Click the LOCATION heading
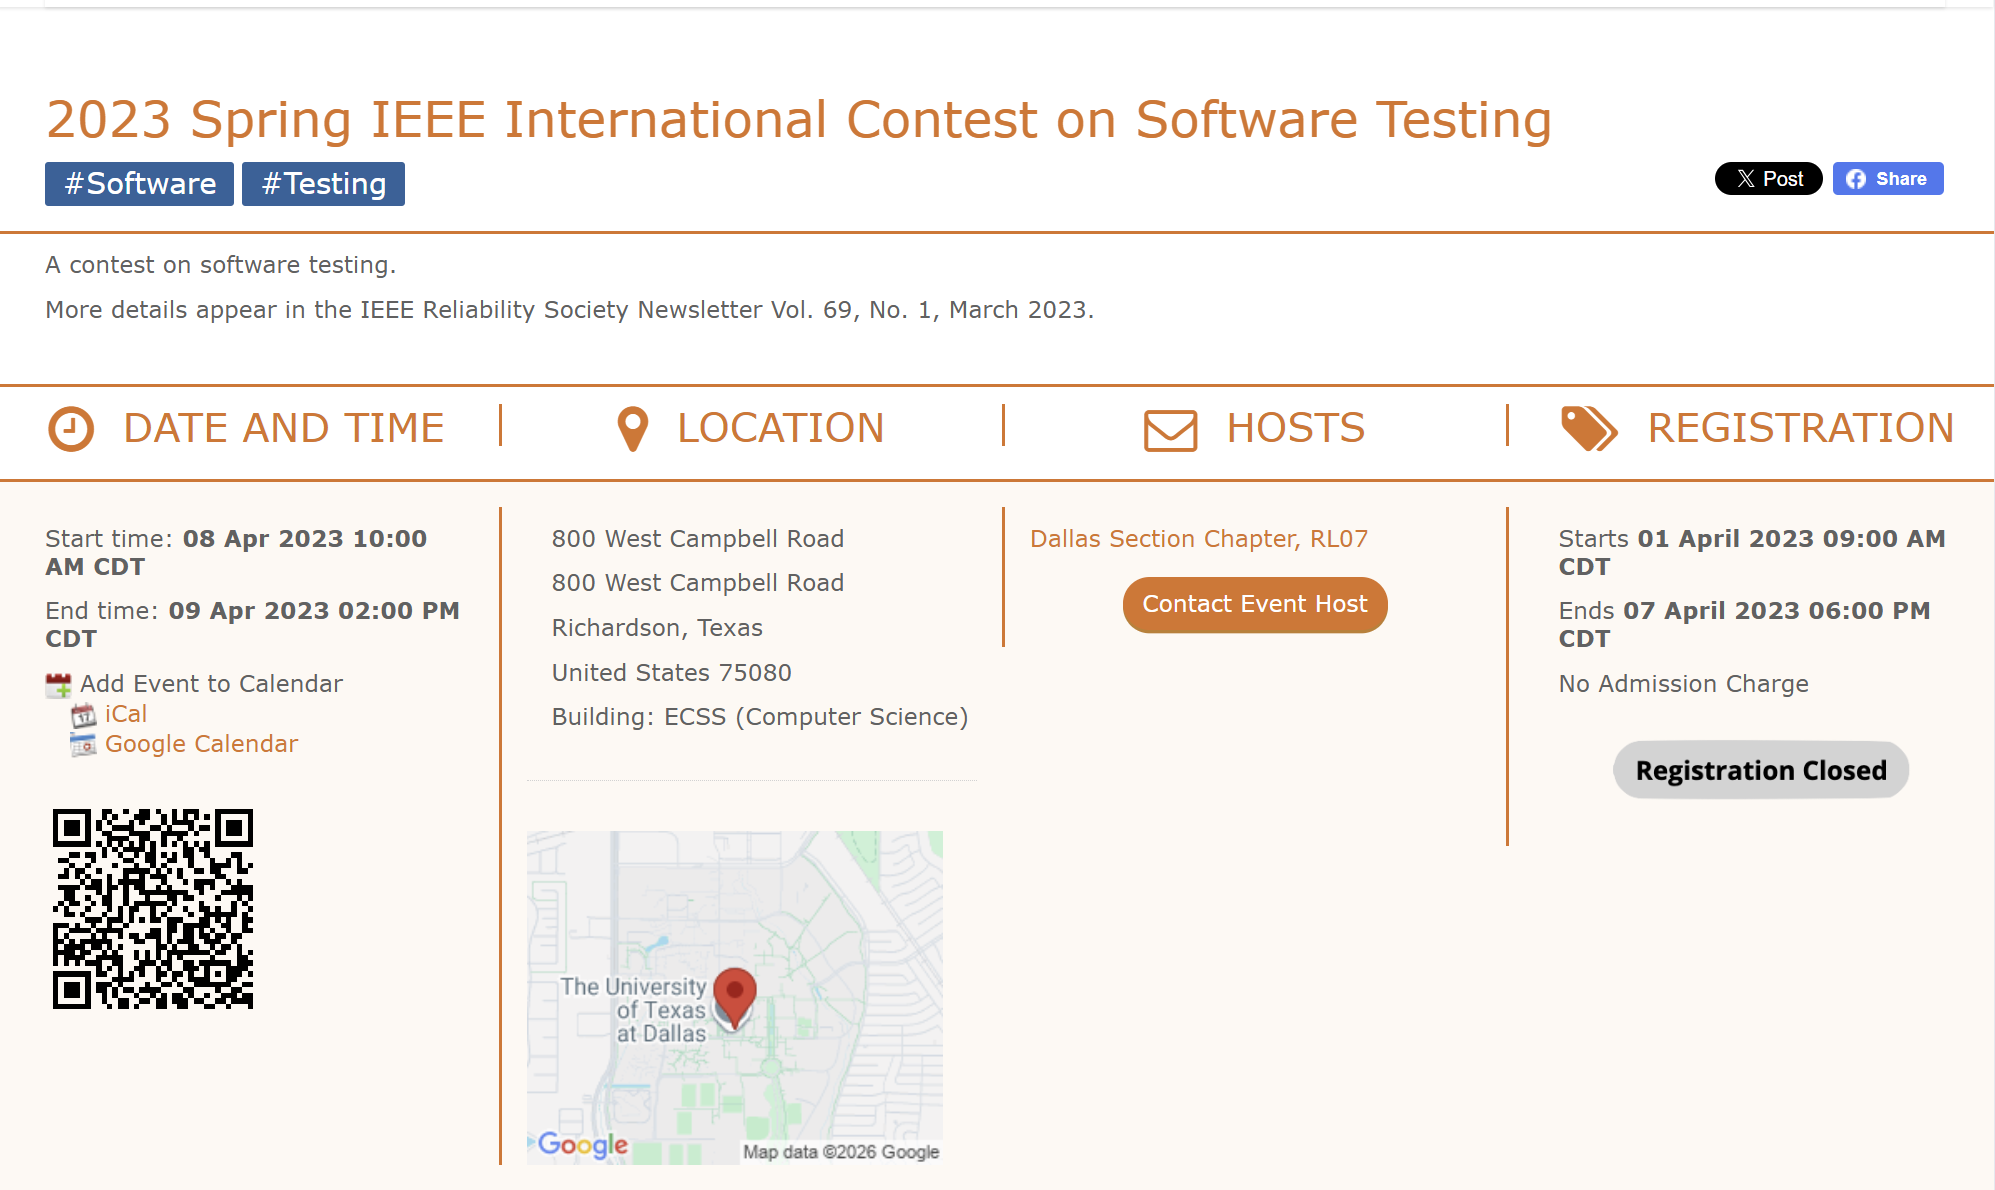 [x=781, y=429]
